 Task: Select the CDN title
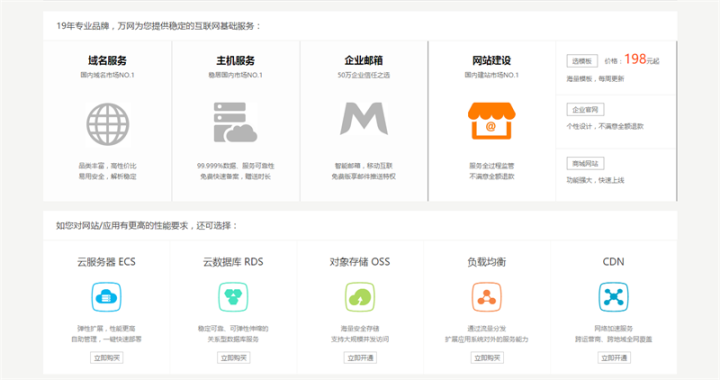click(613, 262)
